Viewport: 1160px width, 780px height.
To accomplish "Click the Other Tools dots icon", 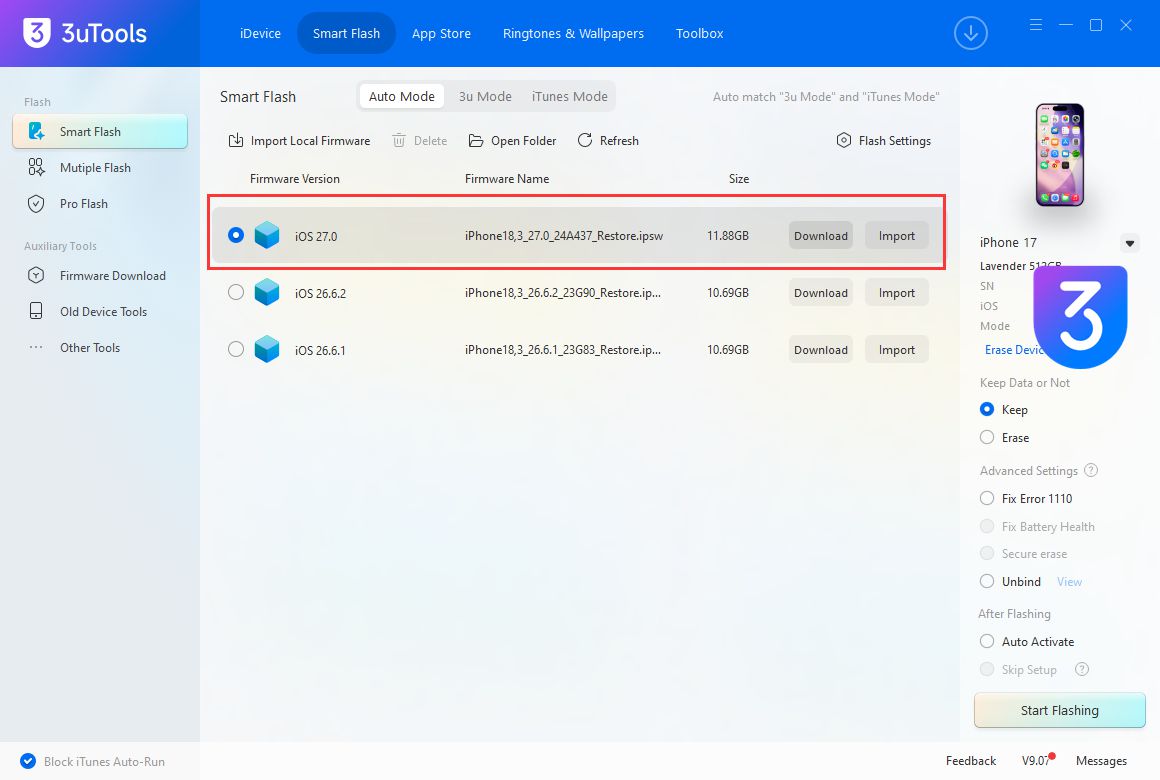I will coord(36,347).
